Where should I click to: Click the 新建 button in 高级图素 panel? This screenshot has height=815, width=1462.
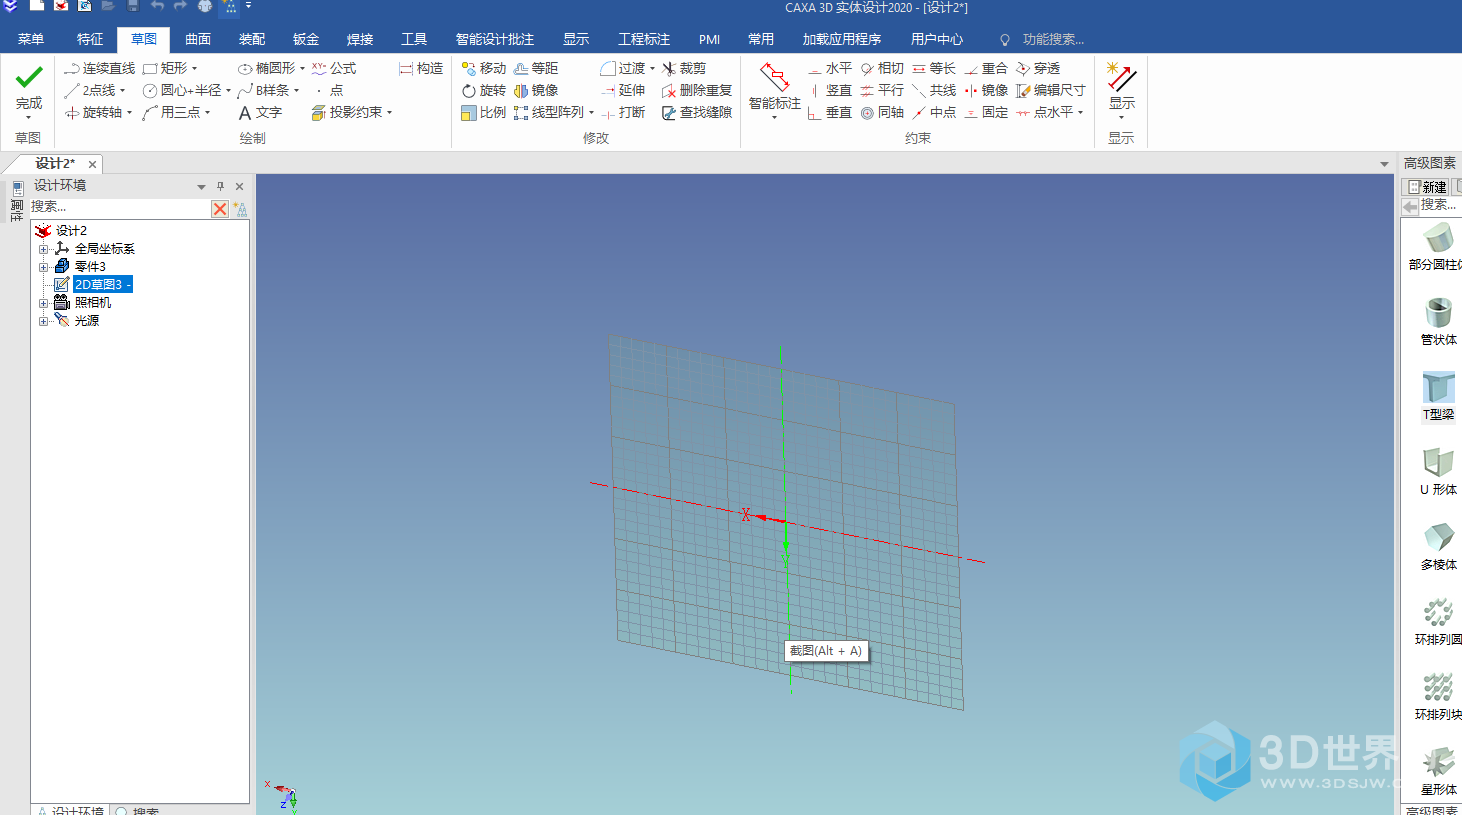click(x=1427, y=187)
